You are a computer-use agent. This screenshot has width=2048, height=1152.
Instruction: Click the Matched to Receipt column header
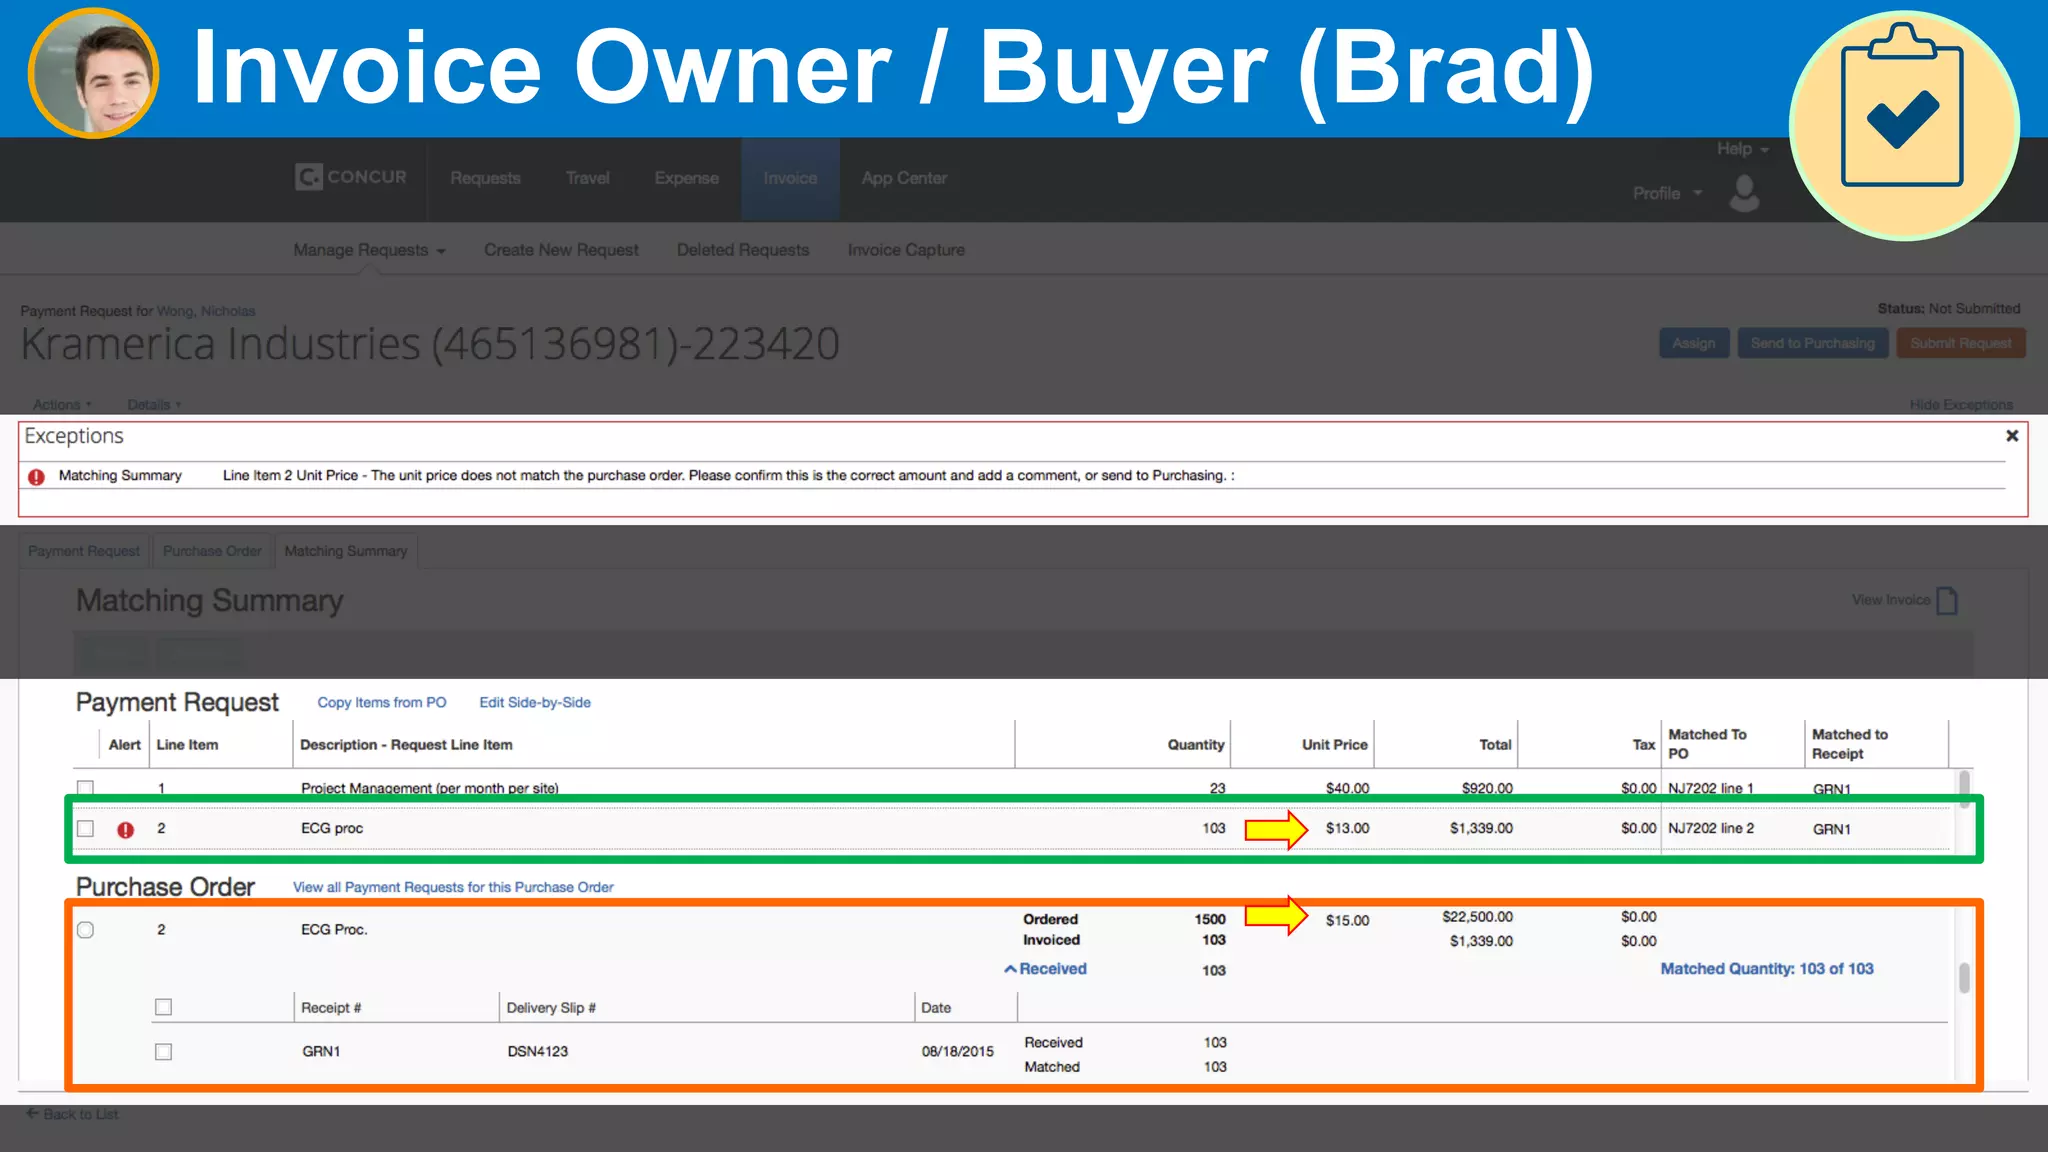pos(1850,744)
